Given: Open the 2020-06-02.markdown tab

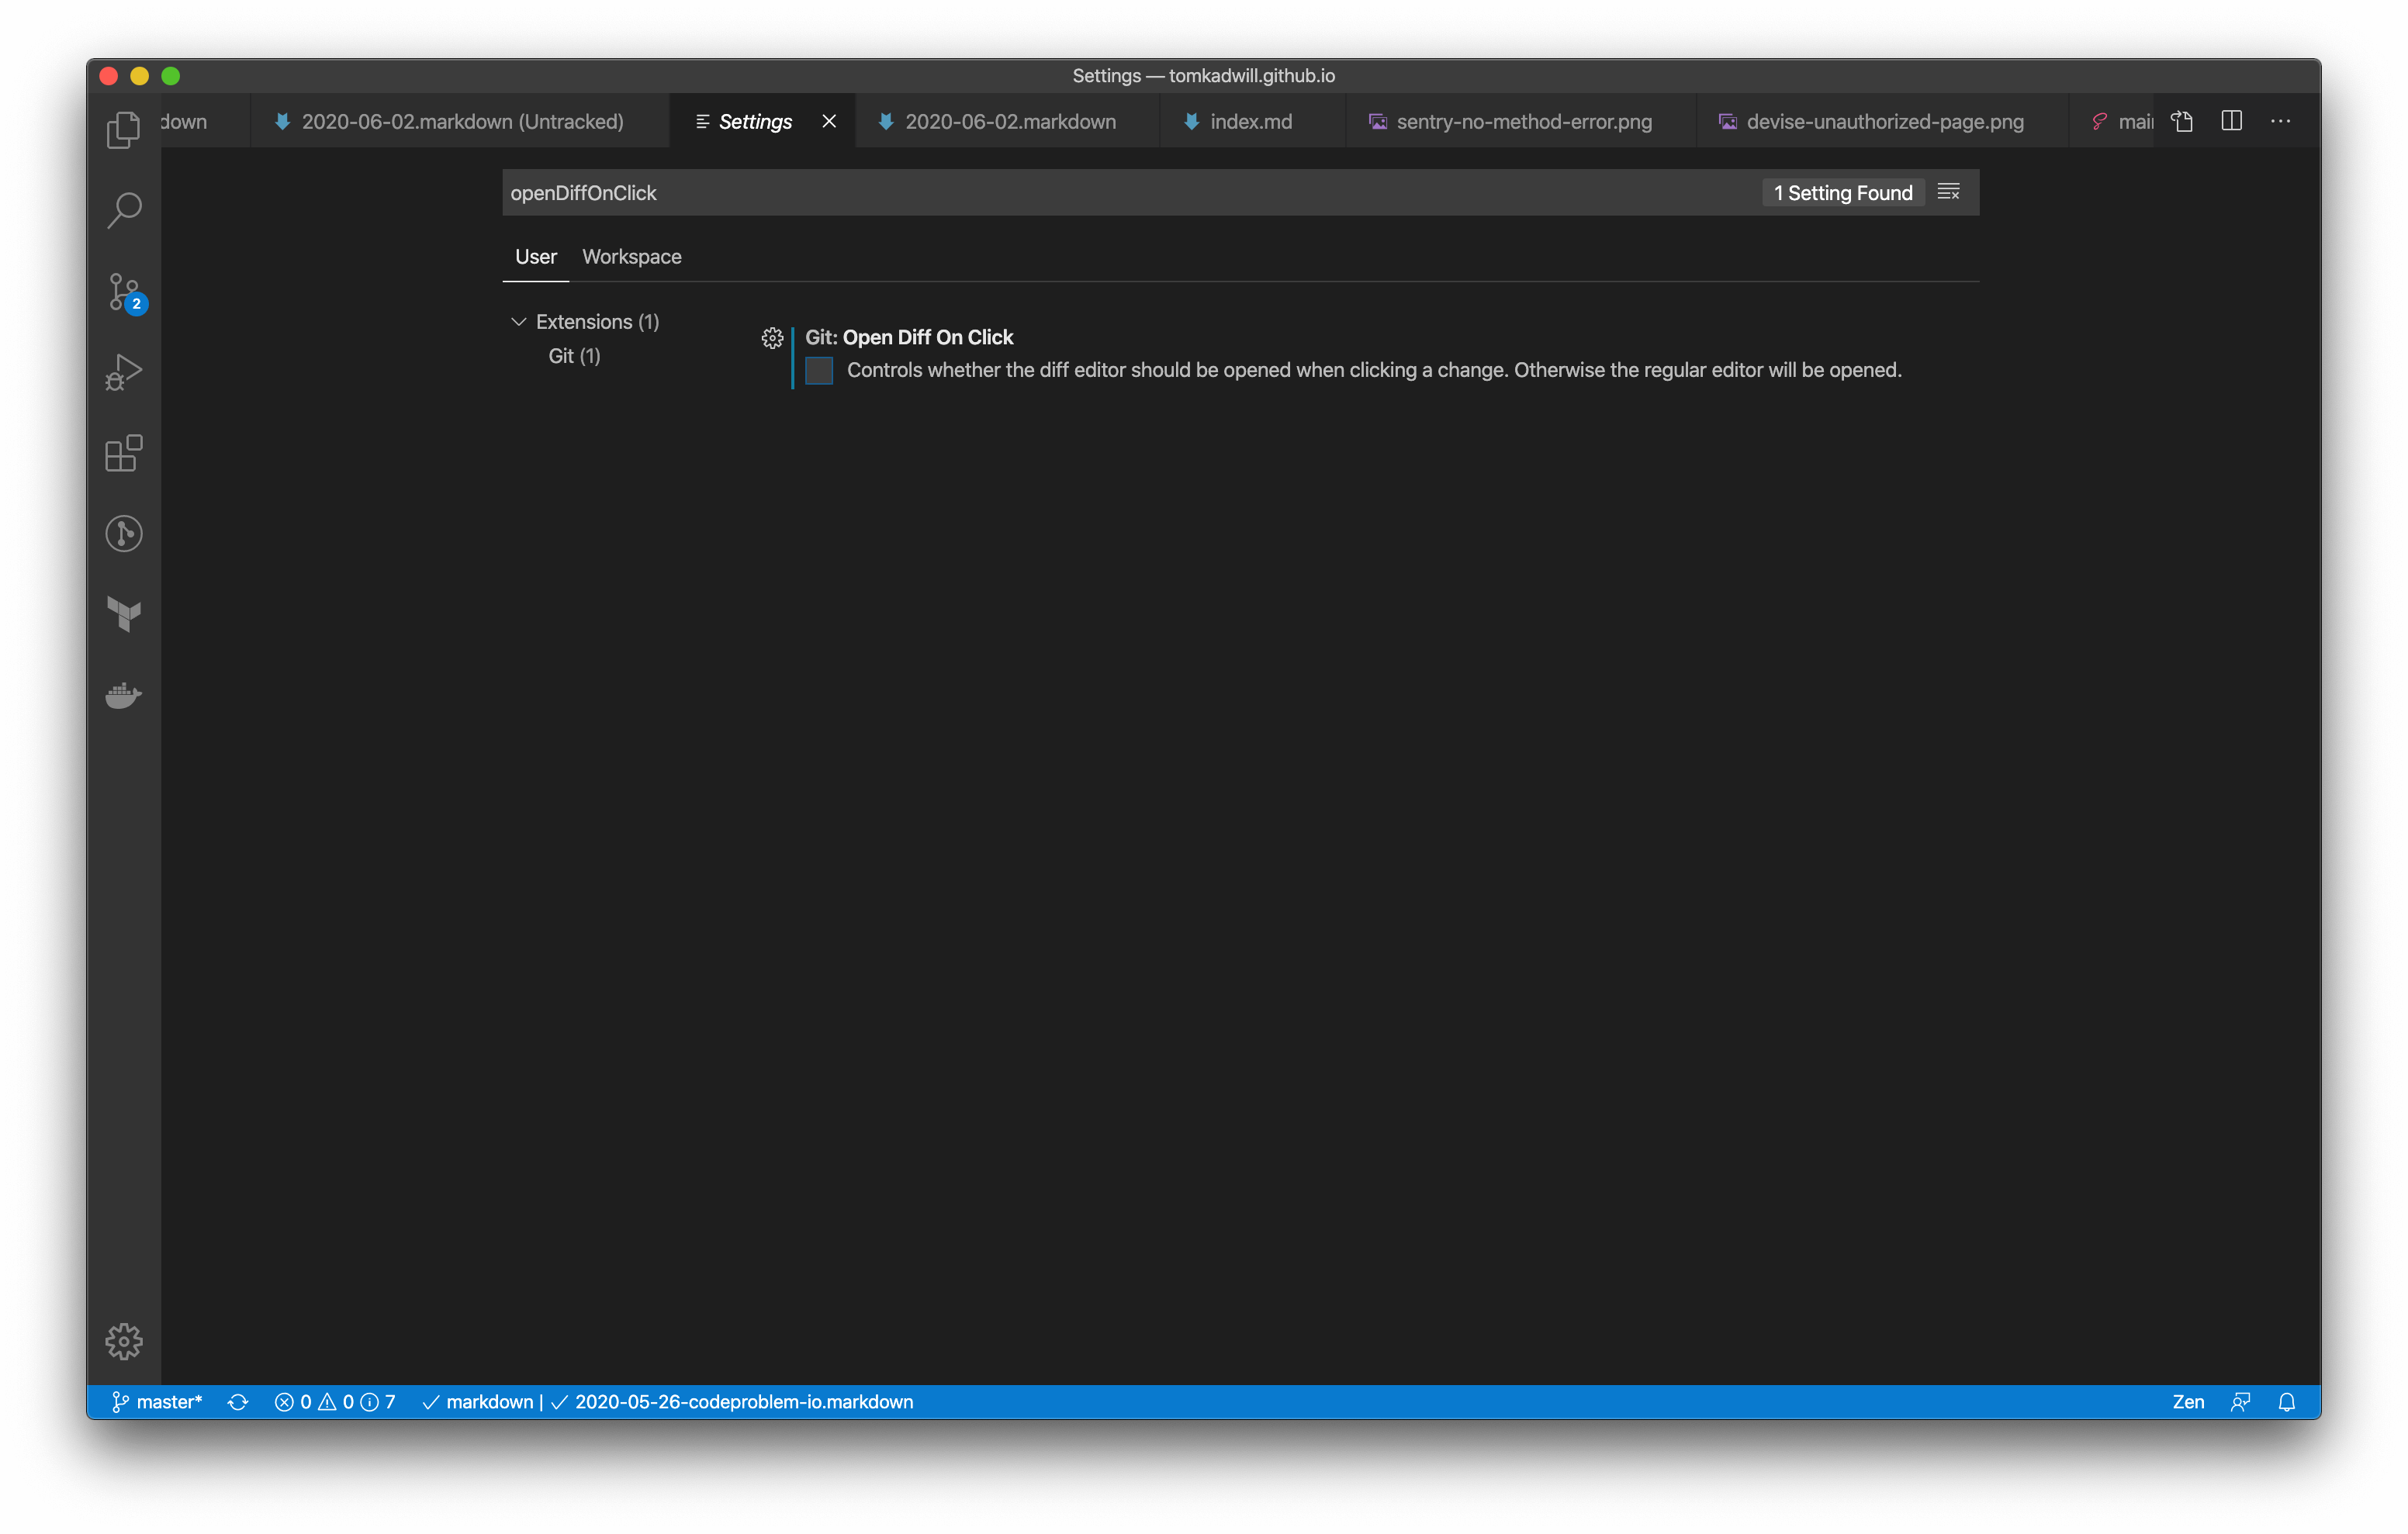Looking at the screenshot, I should click(x=1008, y=121).
